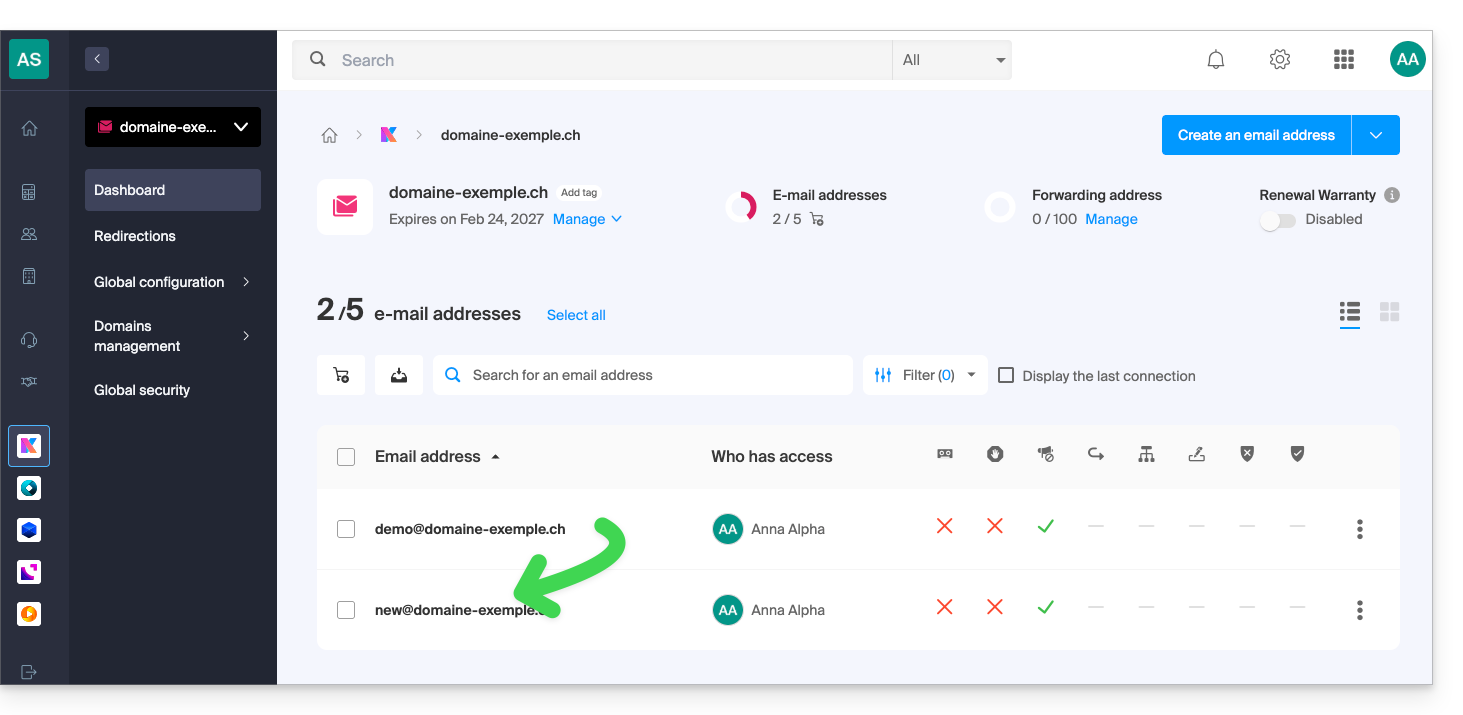The image size is (1463, 715).
Task: Click Create an email address button
Action: (1256, 135)
